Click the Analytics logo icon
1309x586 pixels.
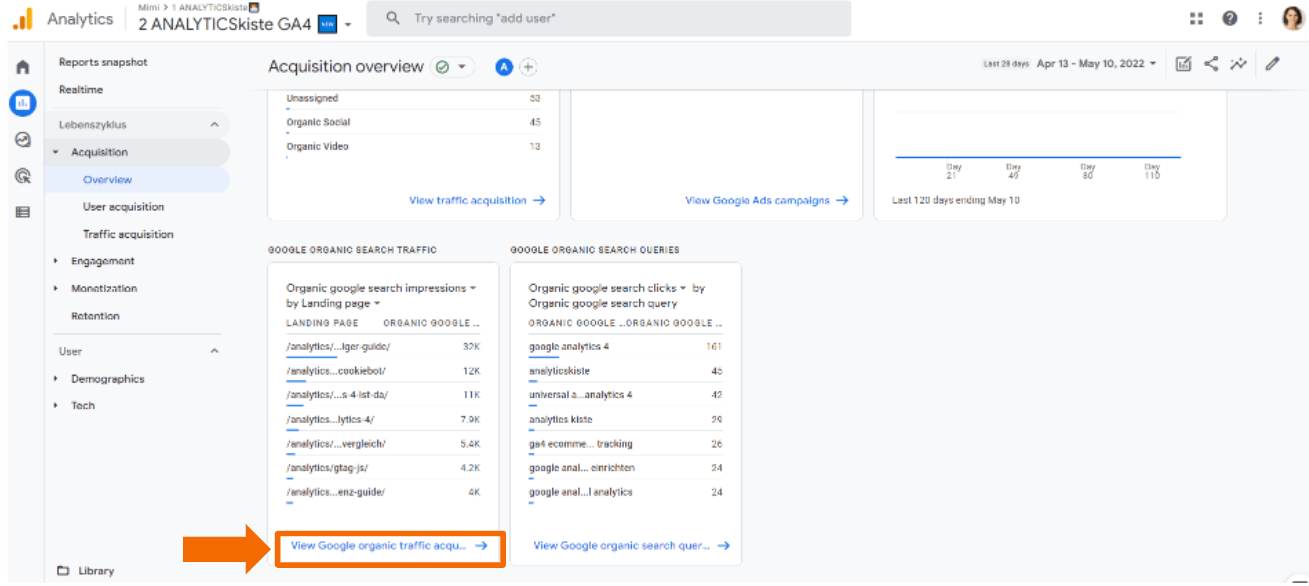pos(22,18)
